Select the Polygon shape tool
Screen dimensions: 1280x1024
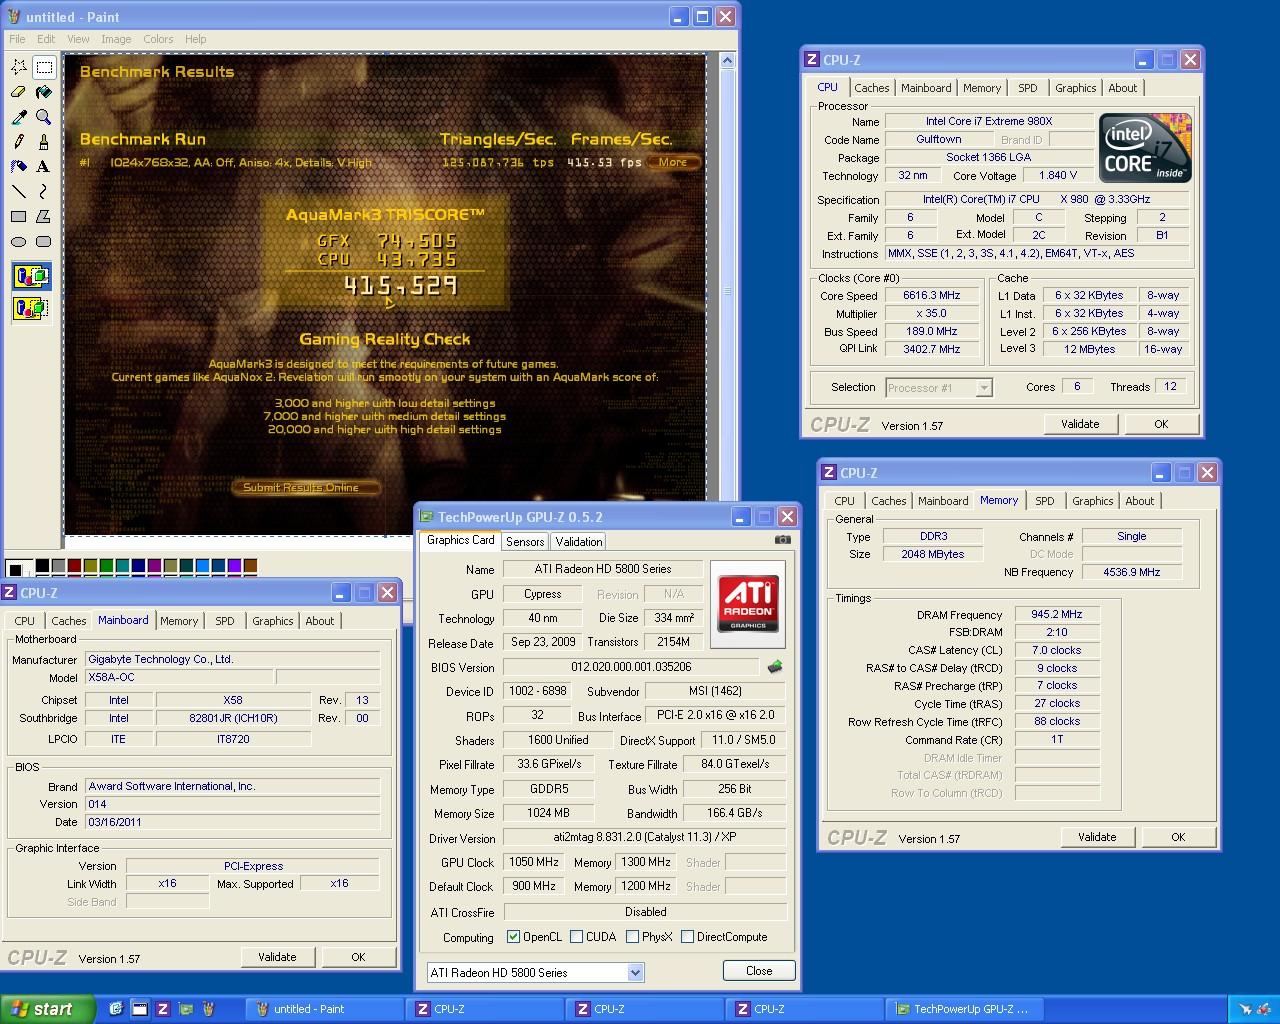[x=44, y=216]
